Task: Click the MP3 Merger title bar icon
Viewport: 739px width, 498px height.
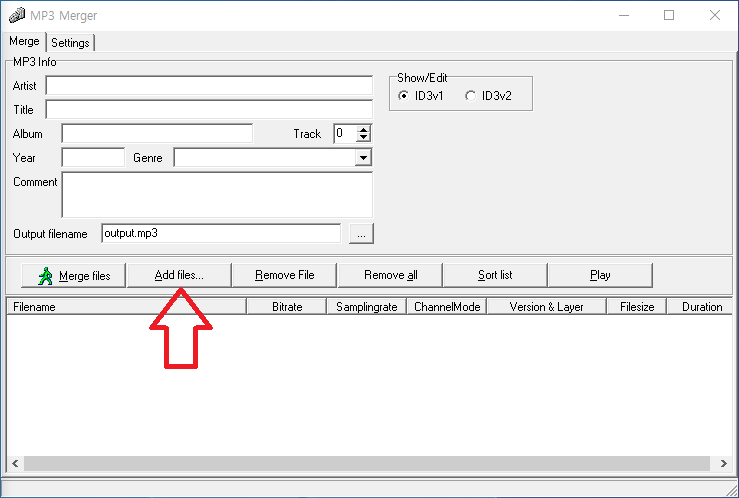Action: click(15, 16)
